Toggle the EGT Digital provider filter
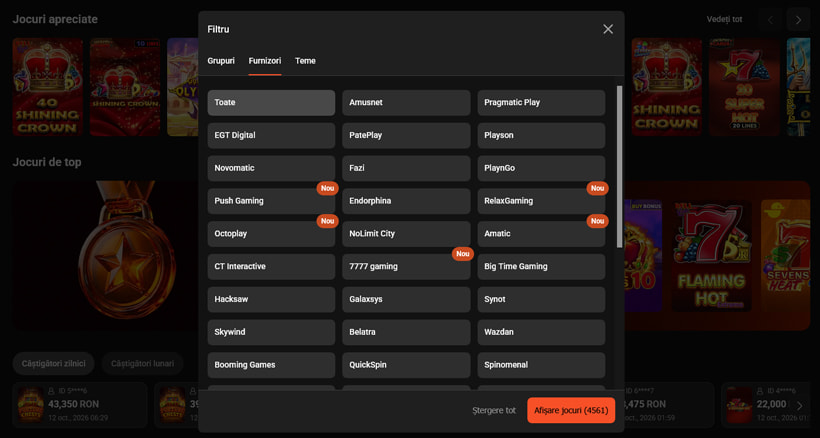This screenshot has width=820, height=438. pos(271,135)
